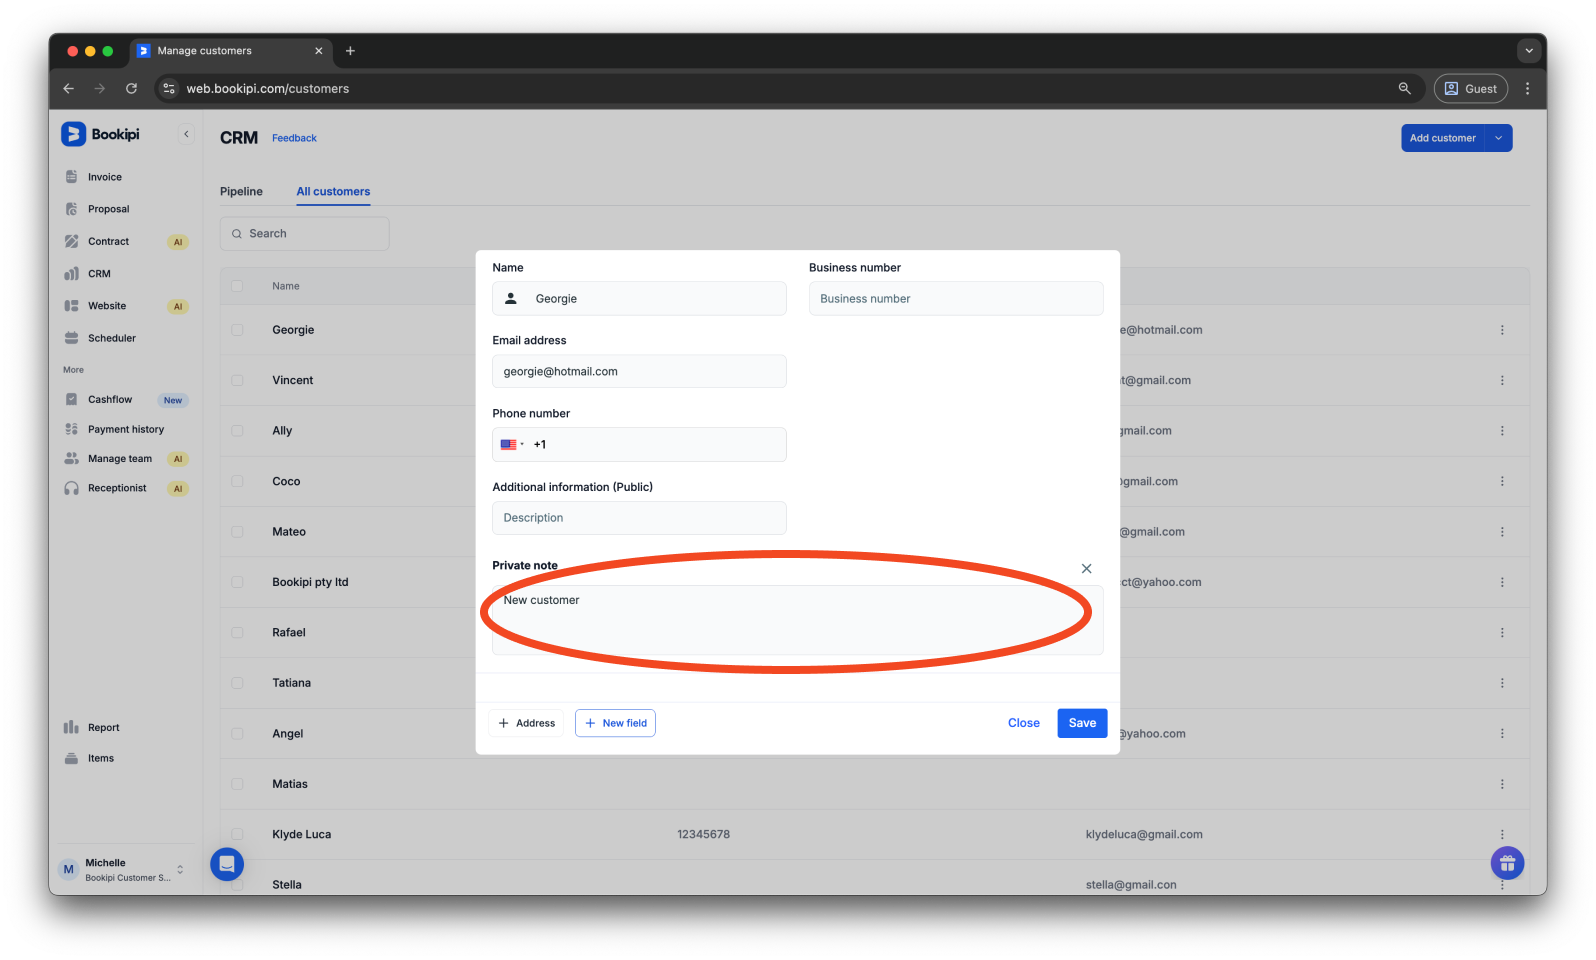The image size is (1596, 960).
Task: Open the Proposal sidebar item
Action: click(x=108, y=209)
